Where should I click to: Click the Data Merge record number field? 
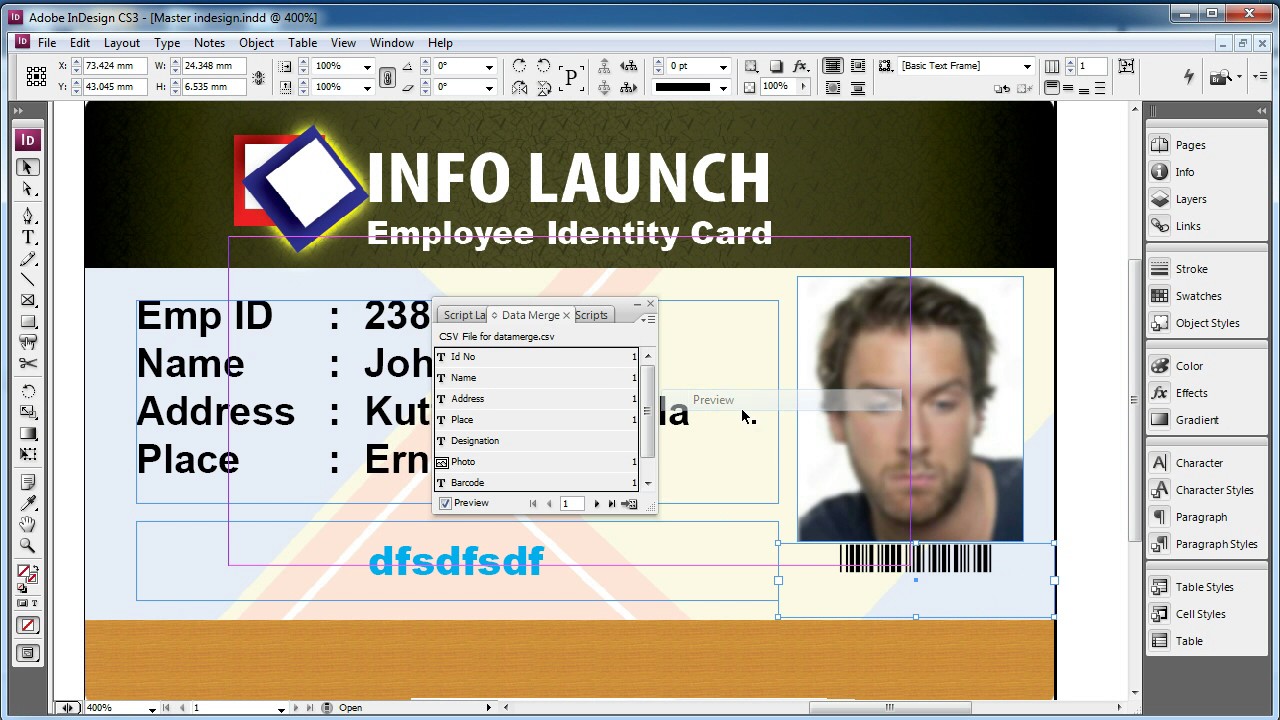coord(572,504)
